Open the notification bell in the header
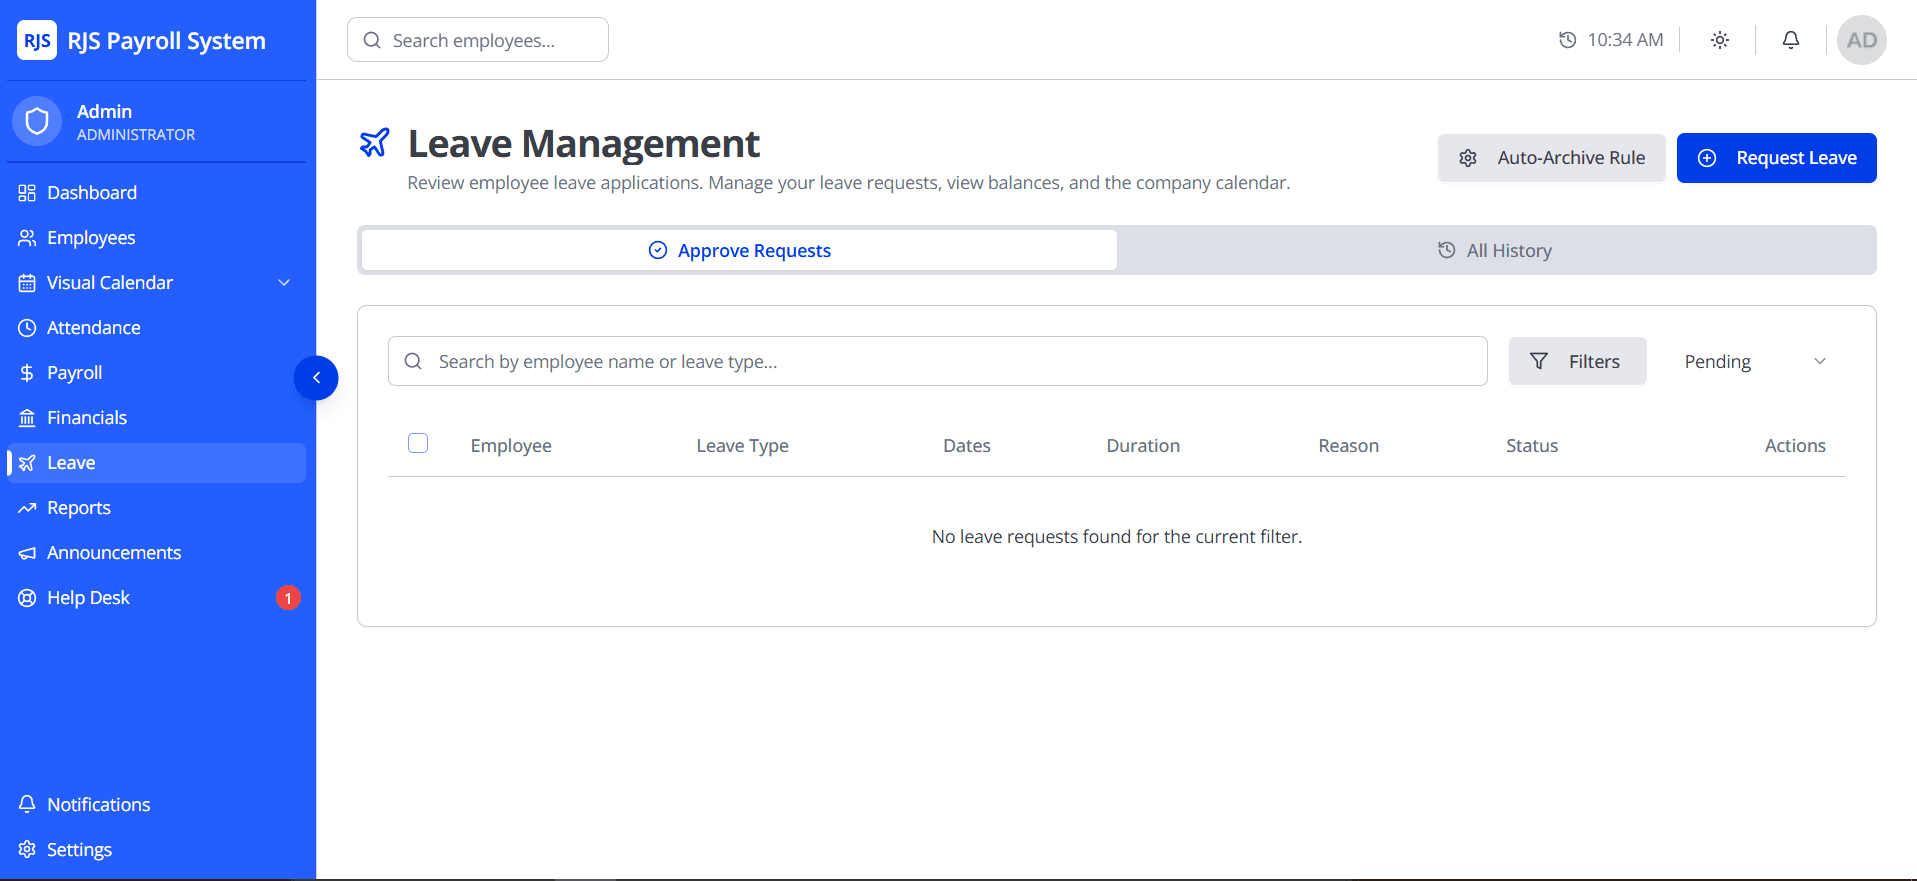1917x881 pixels. pos(1791,40)
